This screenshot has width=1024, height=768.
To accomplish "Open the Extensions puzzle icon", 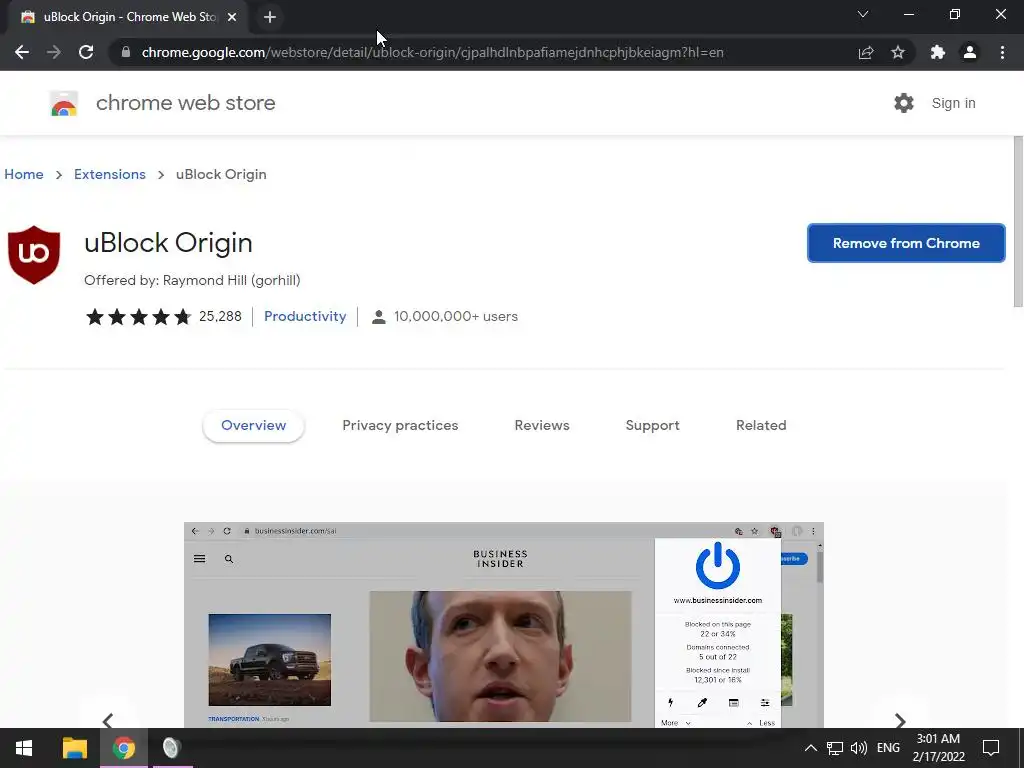I will [938, 52].
